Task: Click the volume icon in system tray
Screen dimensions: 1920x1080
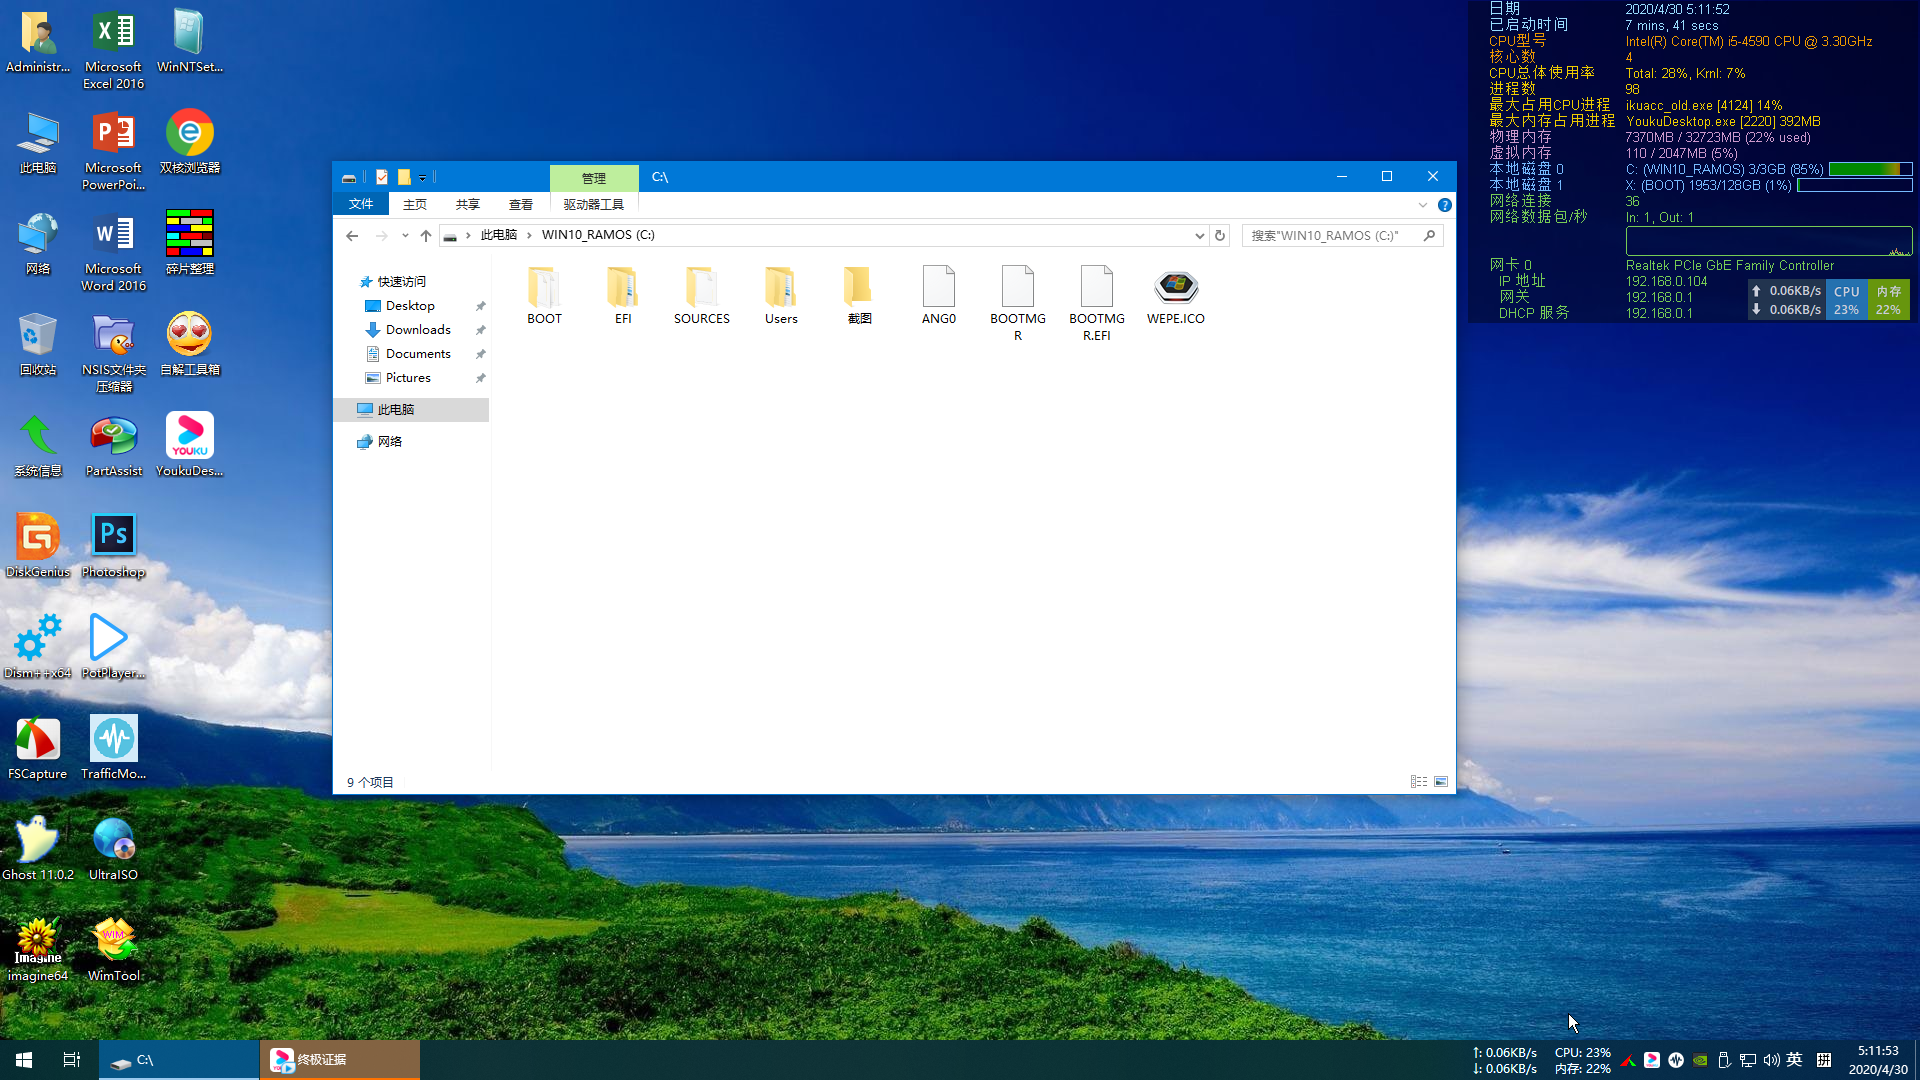Action: (x=1771, y=1060)
